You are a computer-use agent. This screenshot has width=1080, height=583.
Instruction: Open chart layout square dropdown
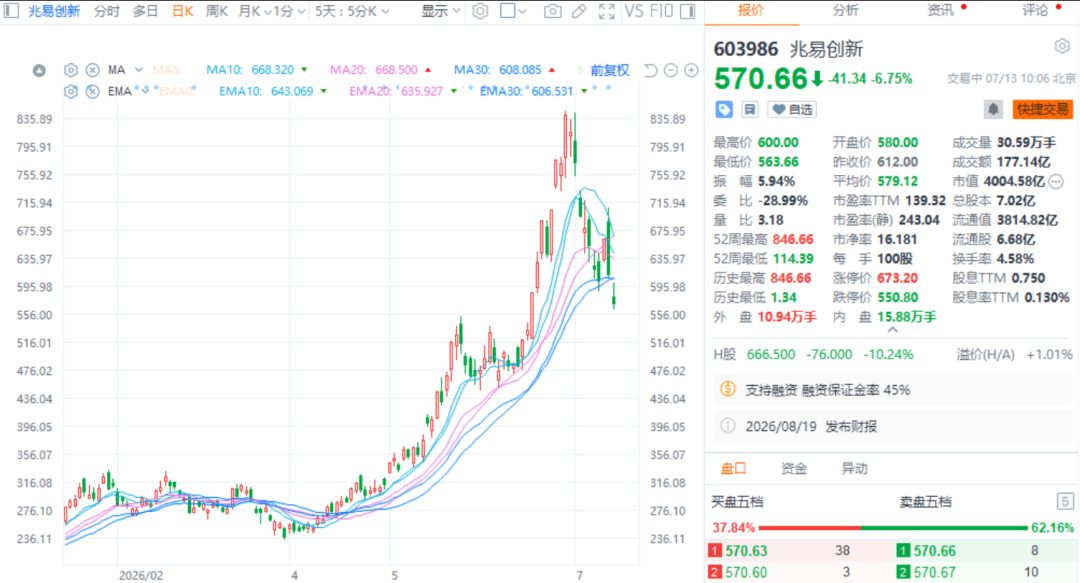(513, 11)
